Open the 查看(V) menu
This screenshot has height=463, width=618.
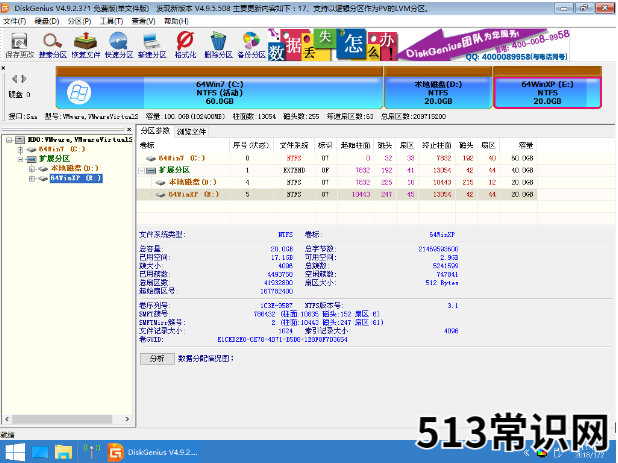143,21
